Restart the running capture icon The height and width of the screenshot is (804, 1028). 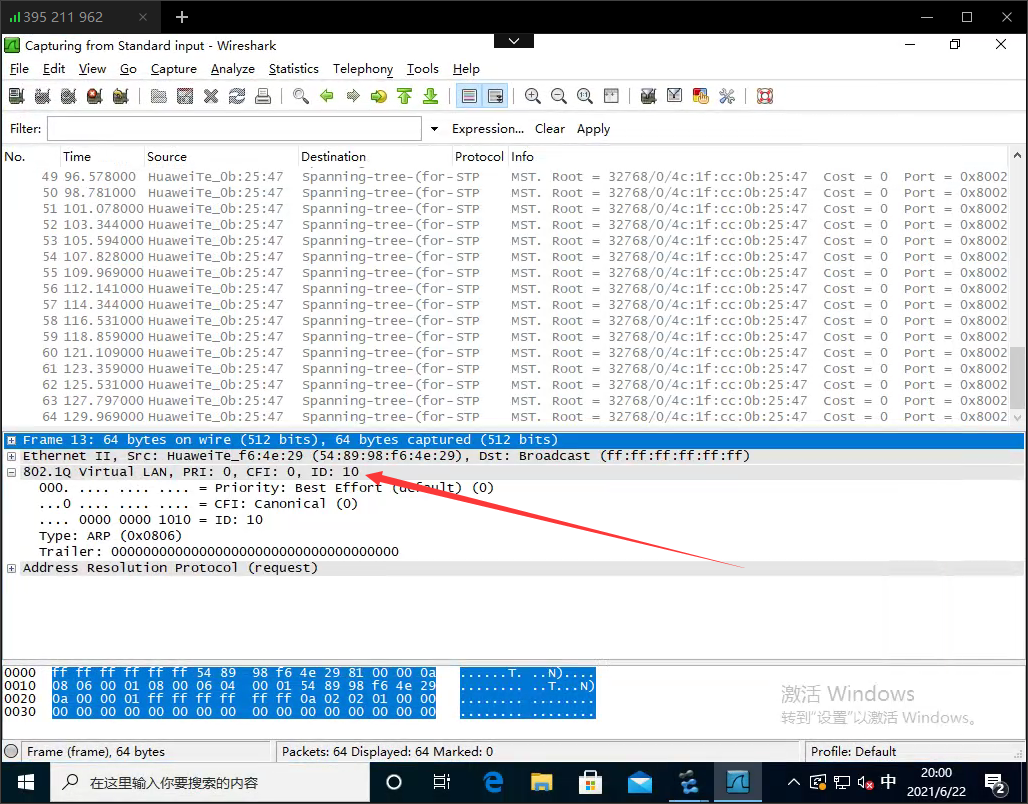coord(121,96)
